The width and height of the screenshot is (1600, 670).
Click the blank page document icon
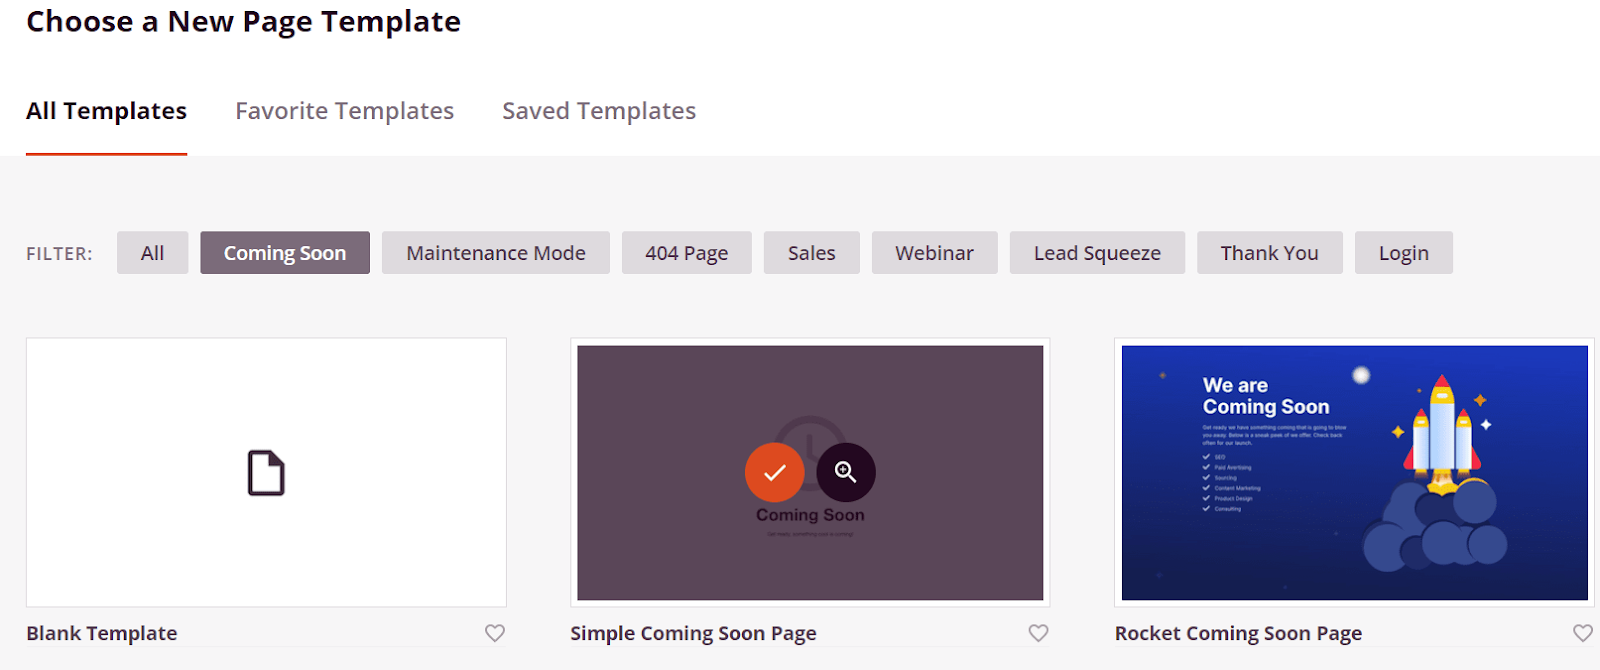point(266,473)
